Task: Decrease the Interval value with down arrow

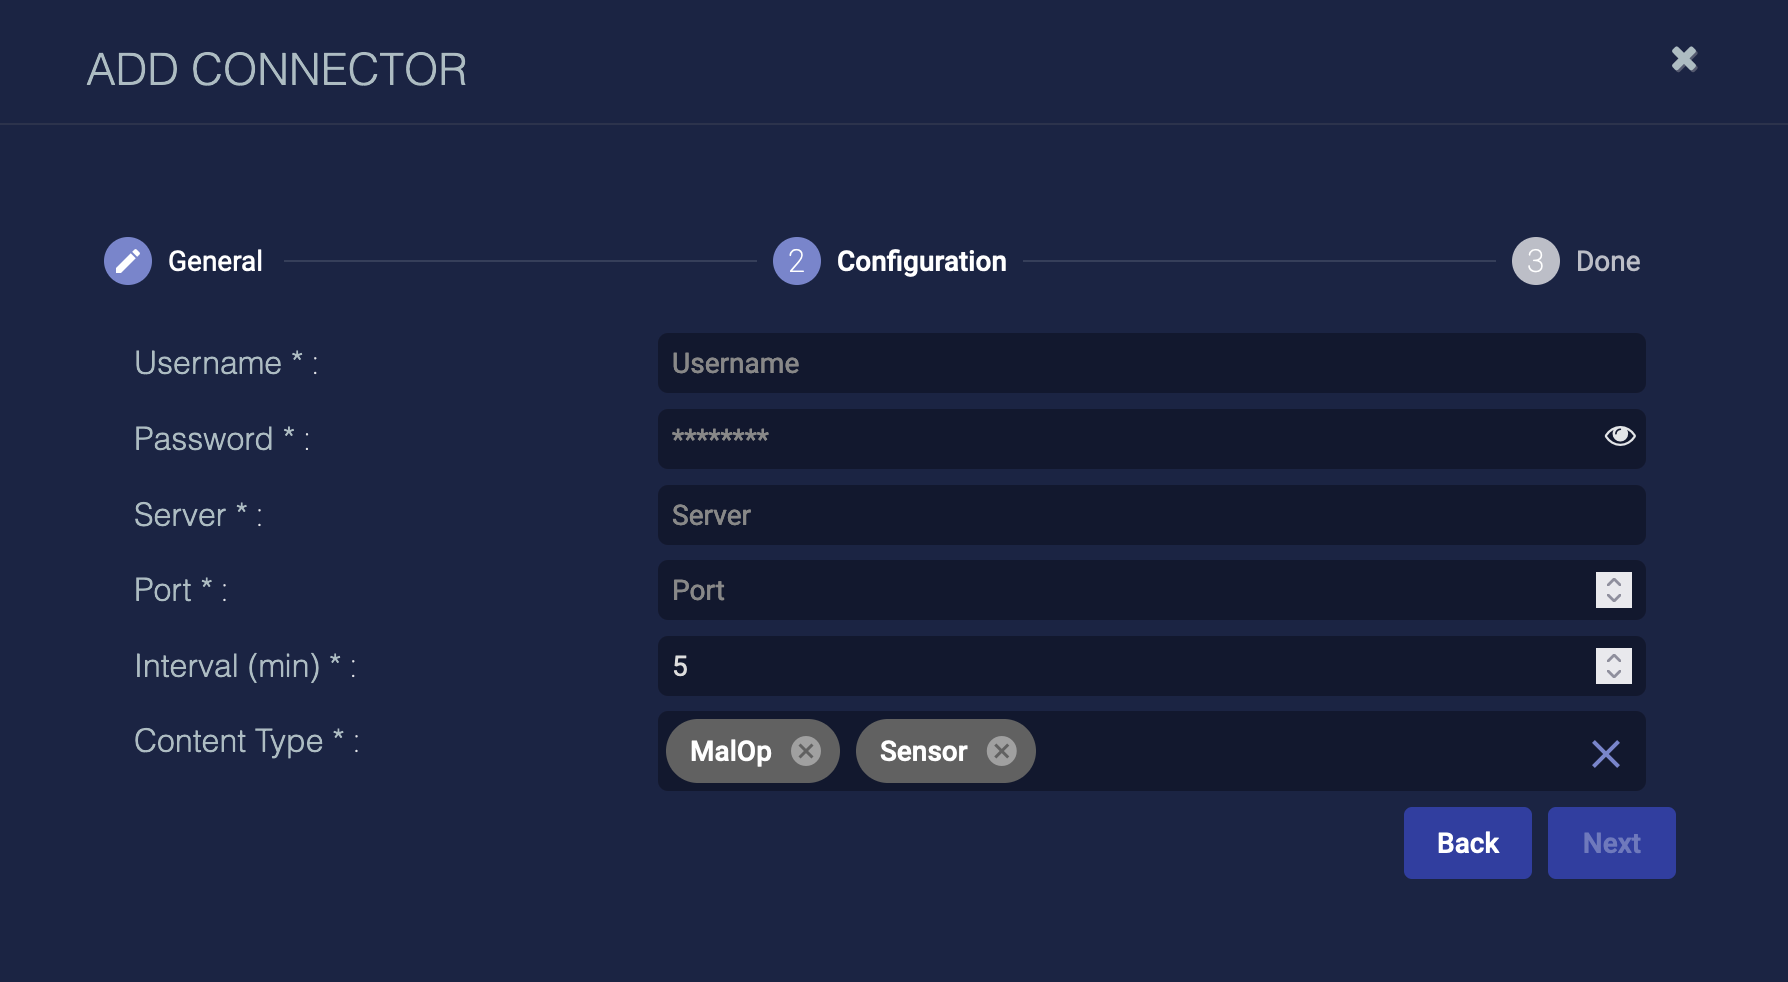Action: [x=1614, y=674]
